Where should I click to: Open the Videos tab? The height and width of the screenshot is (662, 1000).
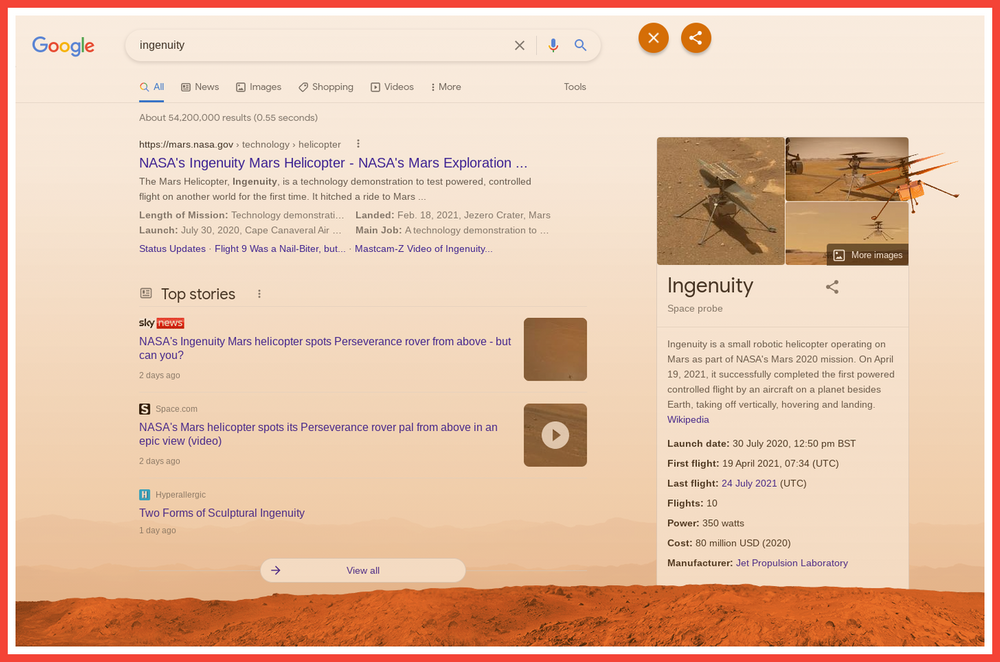pos(392,87)
